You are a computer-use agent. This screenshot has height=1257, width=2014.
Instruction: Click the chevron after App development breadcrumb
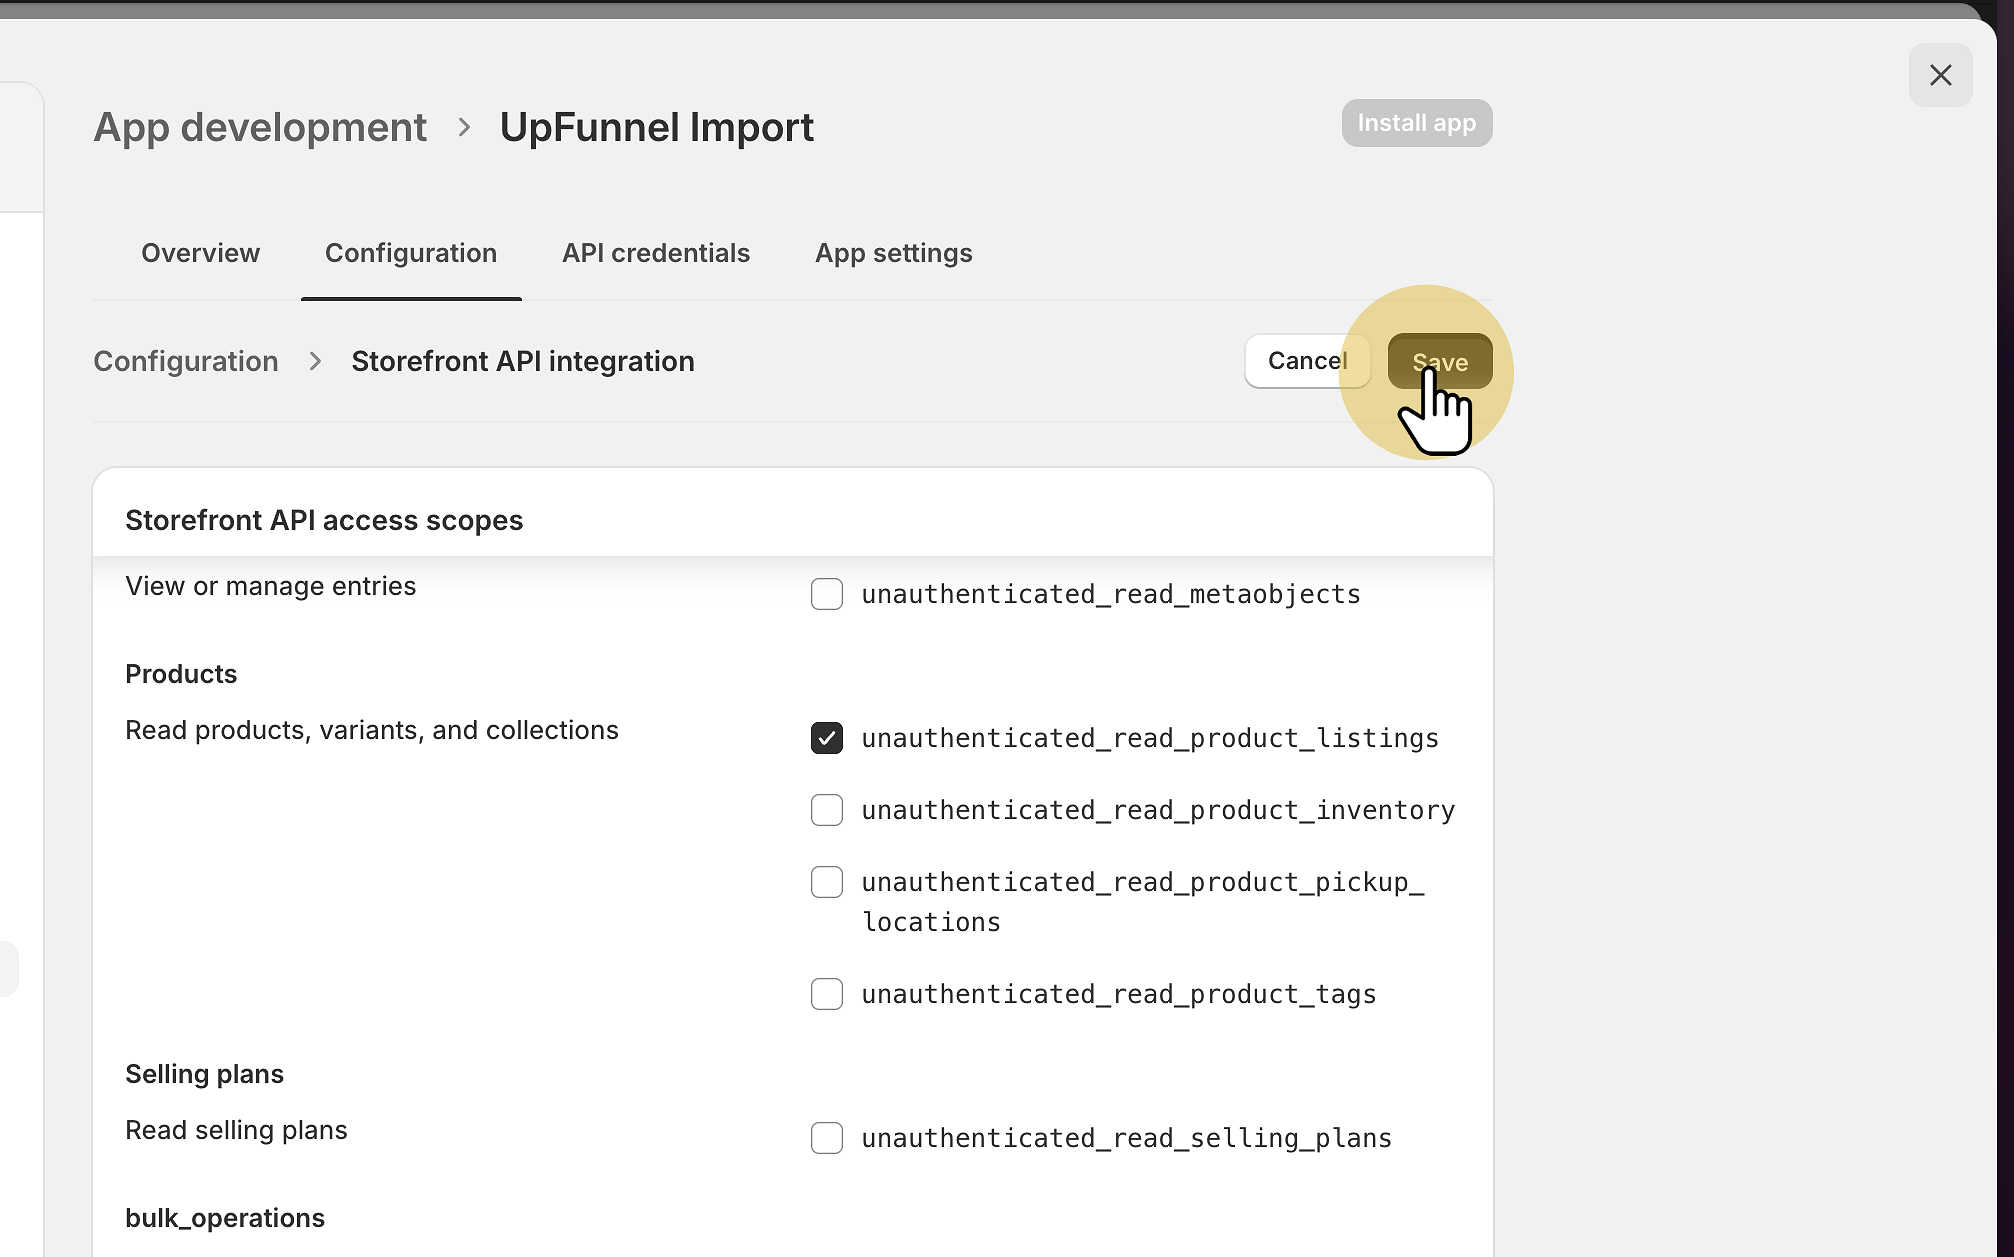point(464,127)
